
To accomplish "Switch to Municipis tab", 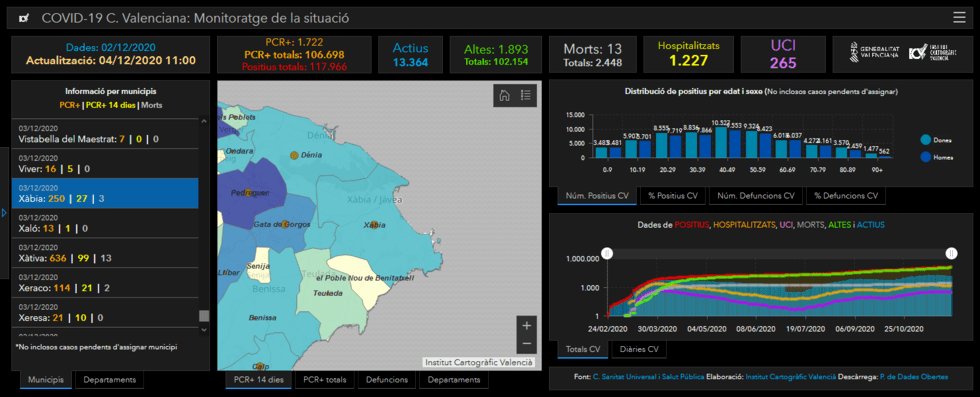I will [46, 379].
